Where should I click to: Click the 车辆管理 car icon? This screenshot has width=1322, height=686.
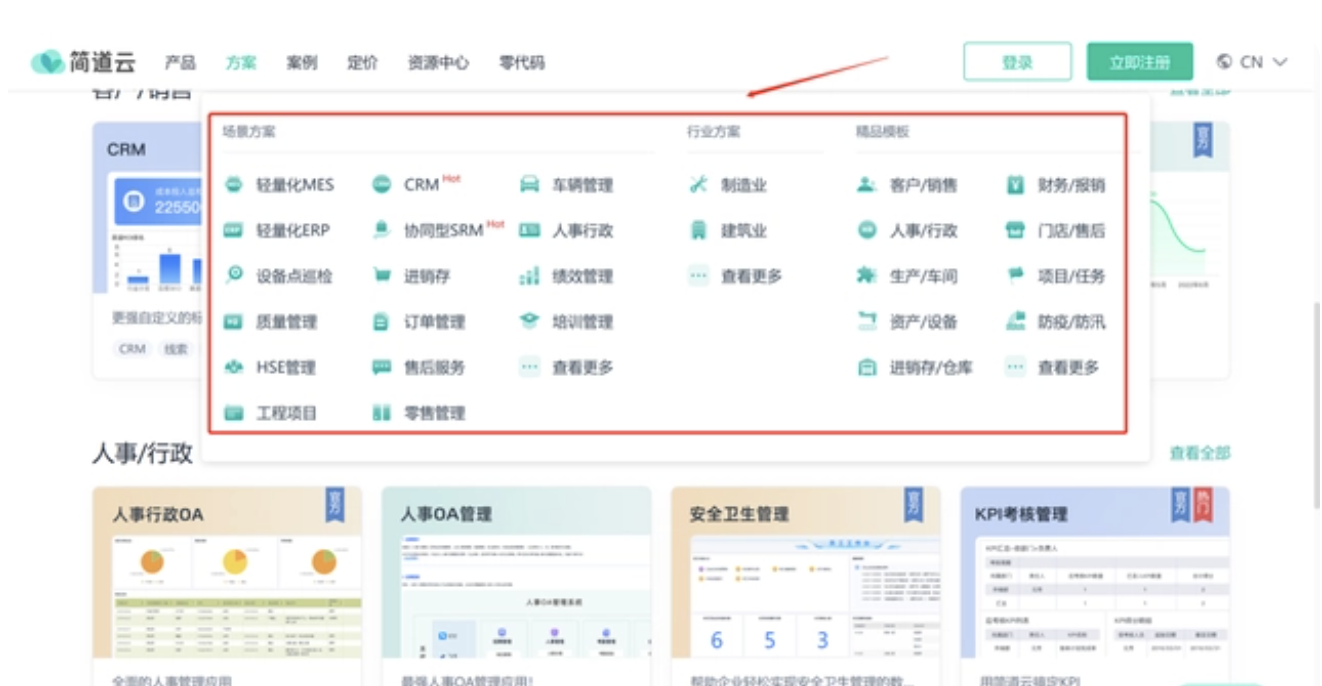click(529, 185)
